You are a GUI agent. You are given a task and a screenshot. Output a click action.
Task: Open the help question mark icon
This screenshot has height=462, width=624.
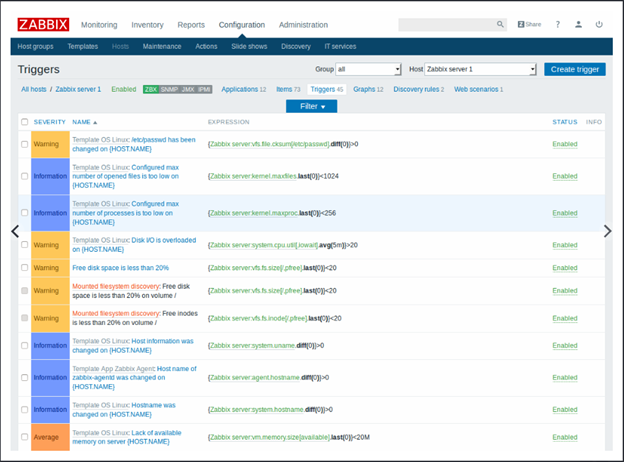pos(558,24)
